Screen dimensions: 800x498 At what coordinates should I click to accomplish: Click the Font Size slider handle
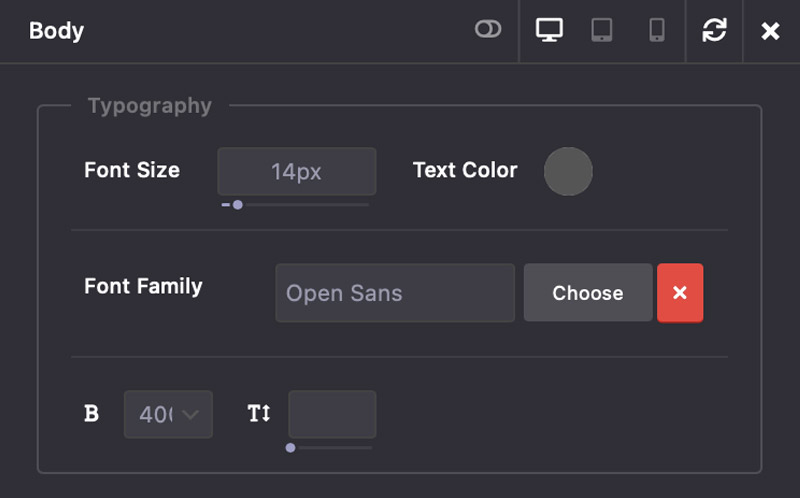238,205
